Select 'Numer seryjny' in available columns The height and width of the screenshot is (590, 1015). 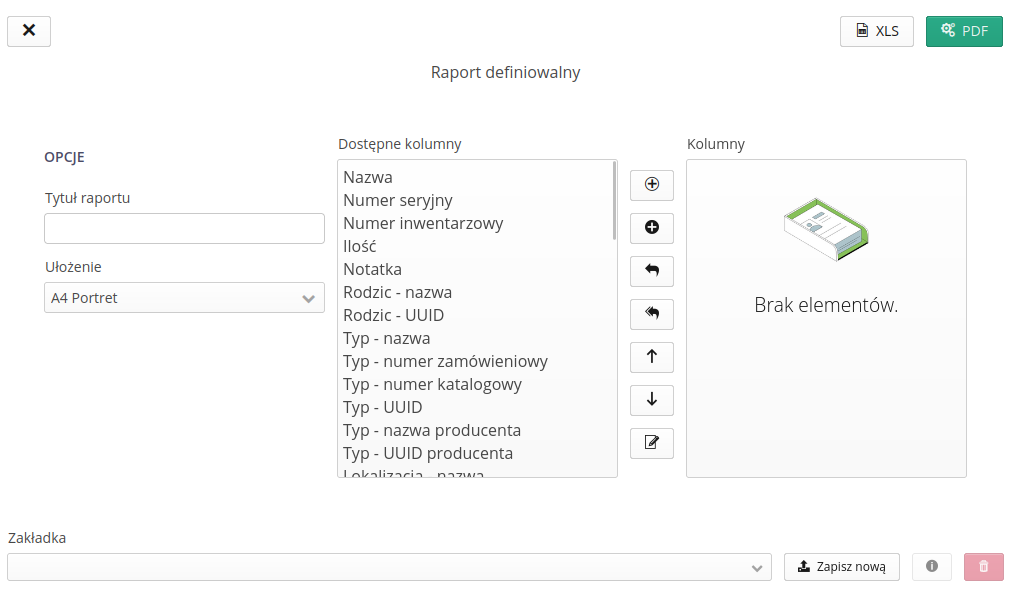click(x=398, y=200)
